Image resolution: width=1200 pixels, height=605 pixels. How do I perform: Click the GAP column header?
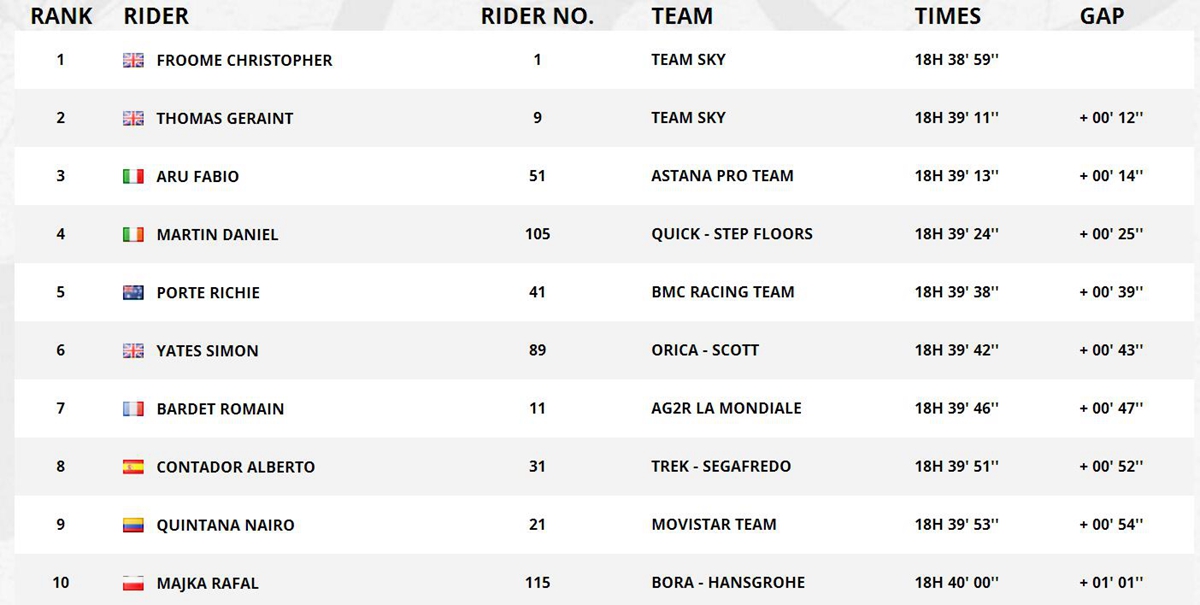1102,16
